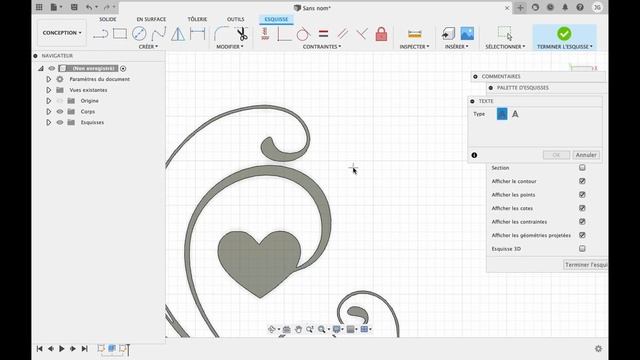Select the Look At tool

[287, 329]
